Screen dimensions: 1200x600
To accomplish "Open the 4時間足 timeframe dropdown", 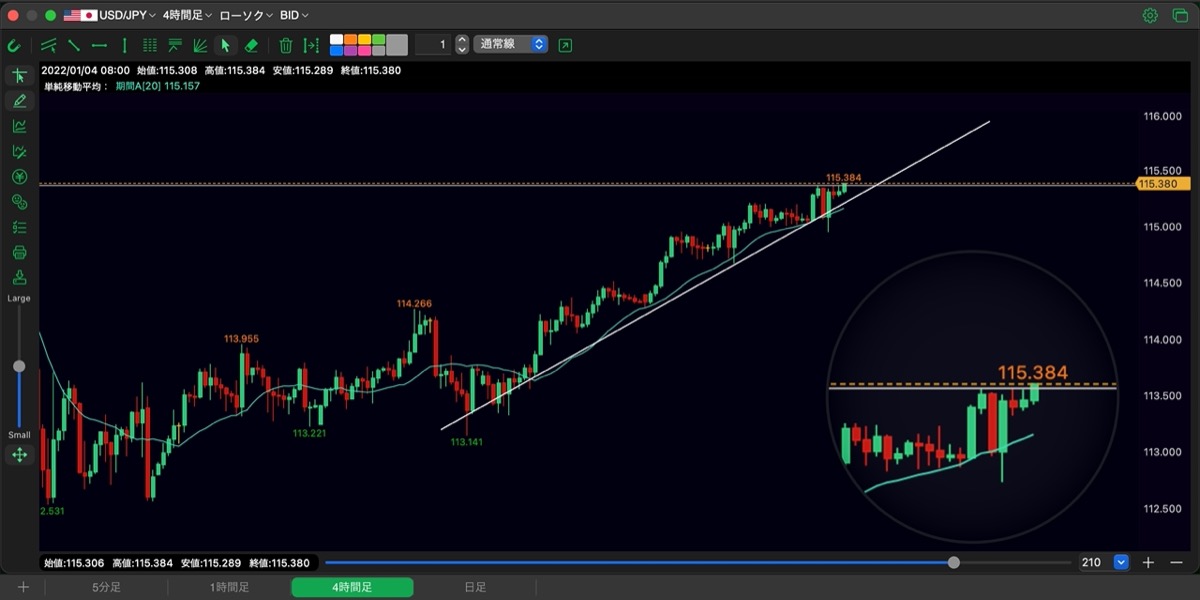I will [x=186, y=15].
